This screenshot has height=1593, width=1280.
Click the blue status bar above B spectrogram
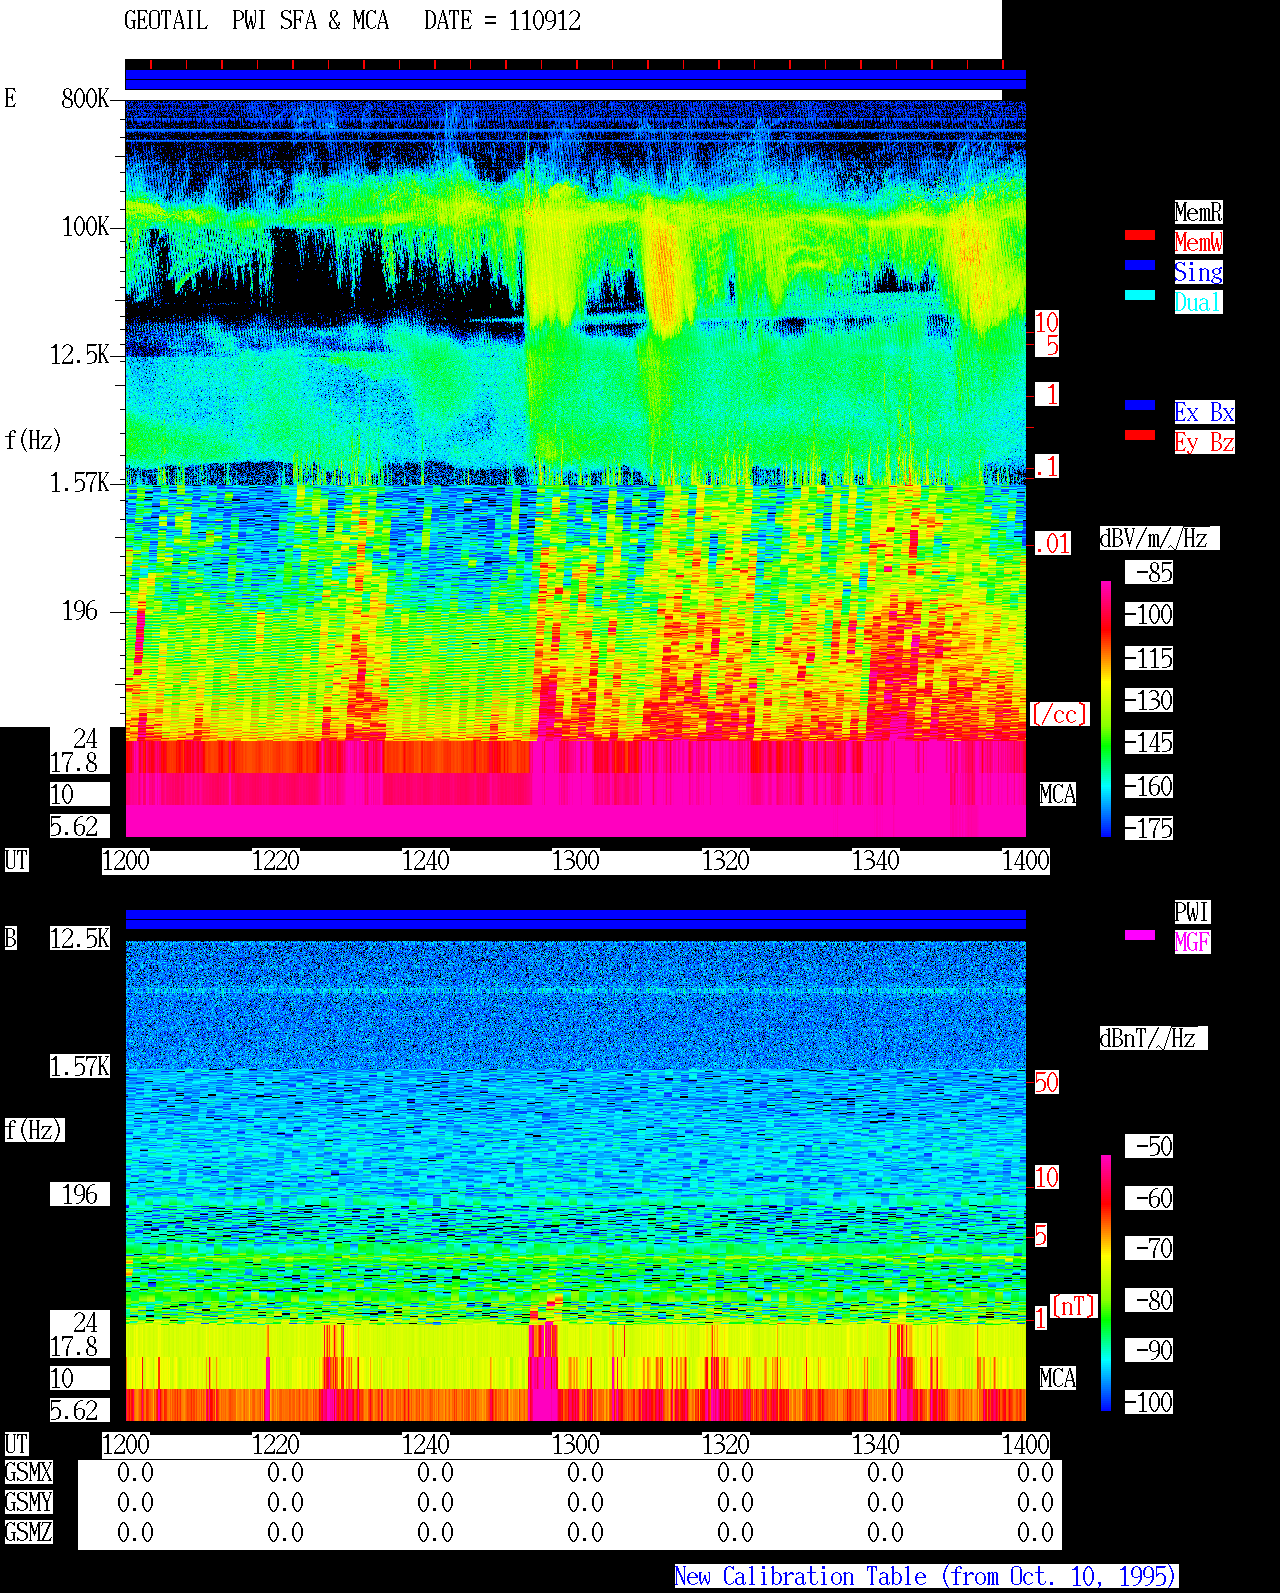point(575,919)
